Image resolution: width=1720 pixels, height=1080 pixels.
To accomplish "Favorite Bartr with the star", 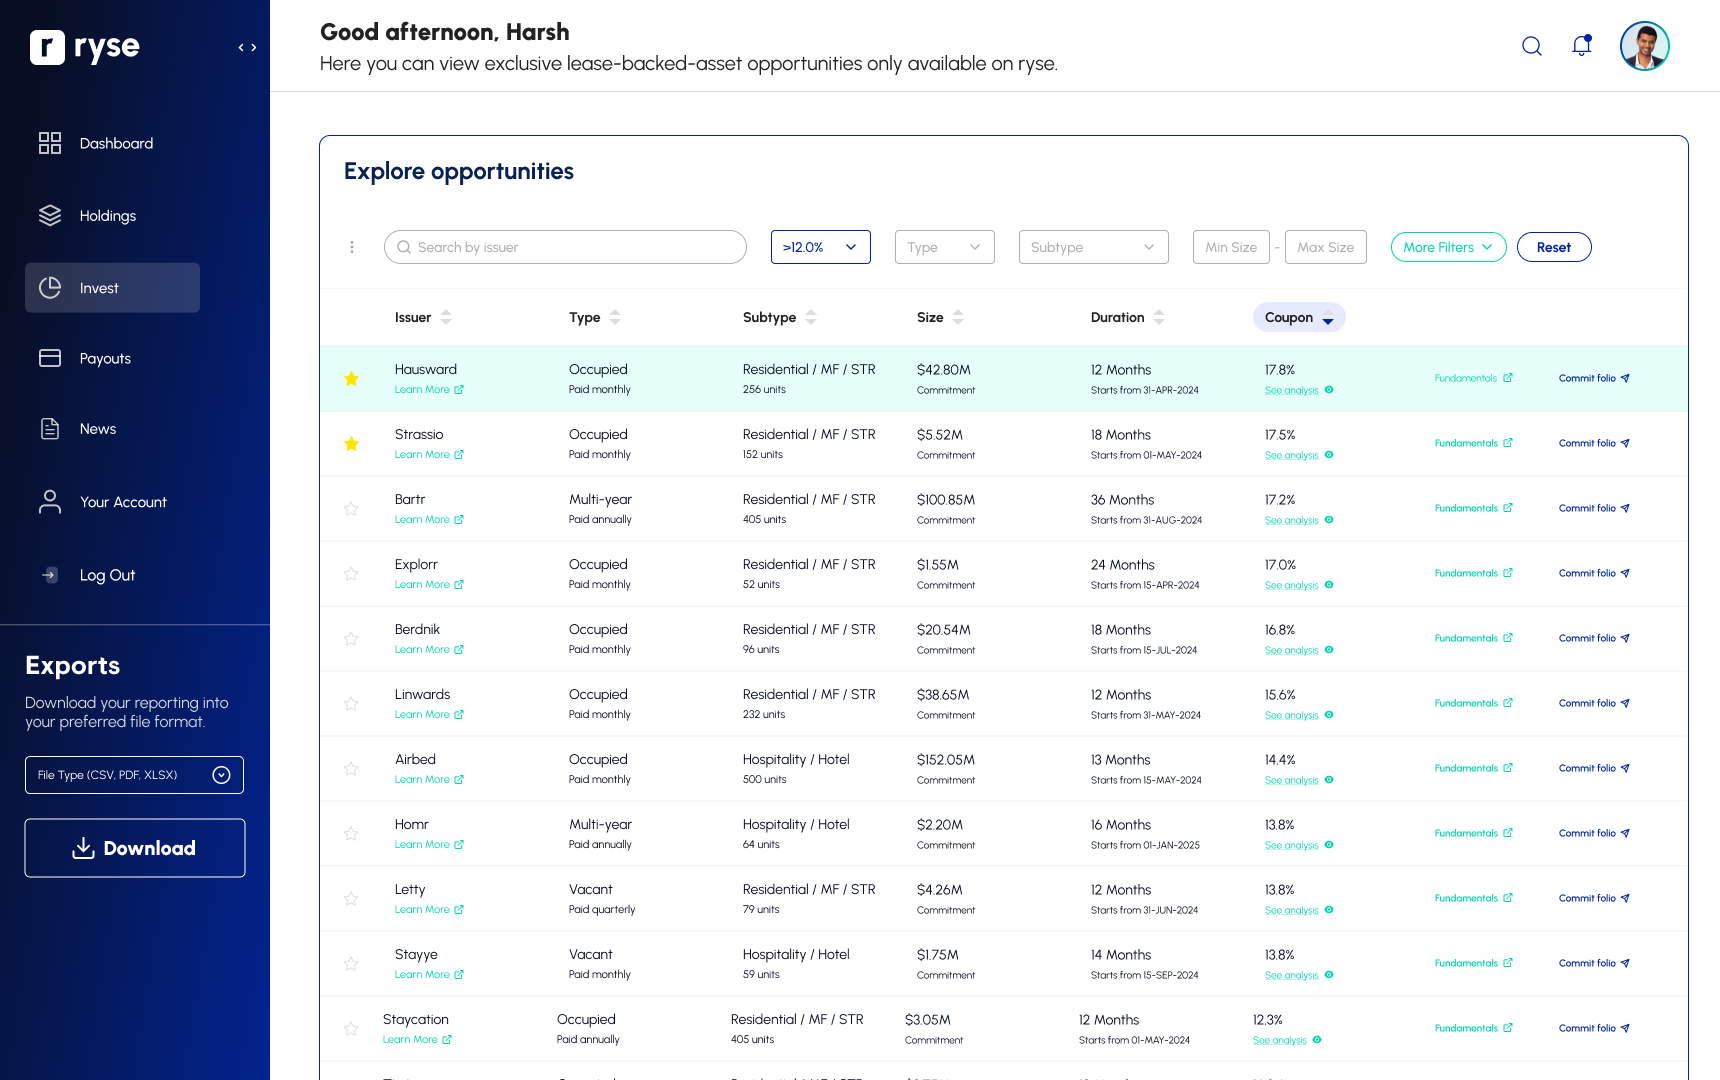I will coord(352,509).
